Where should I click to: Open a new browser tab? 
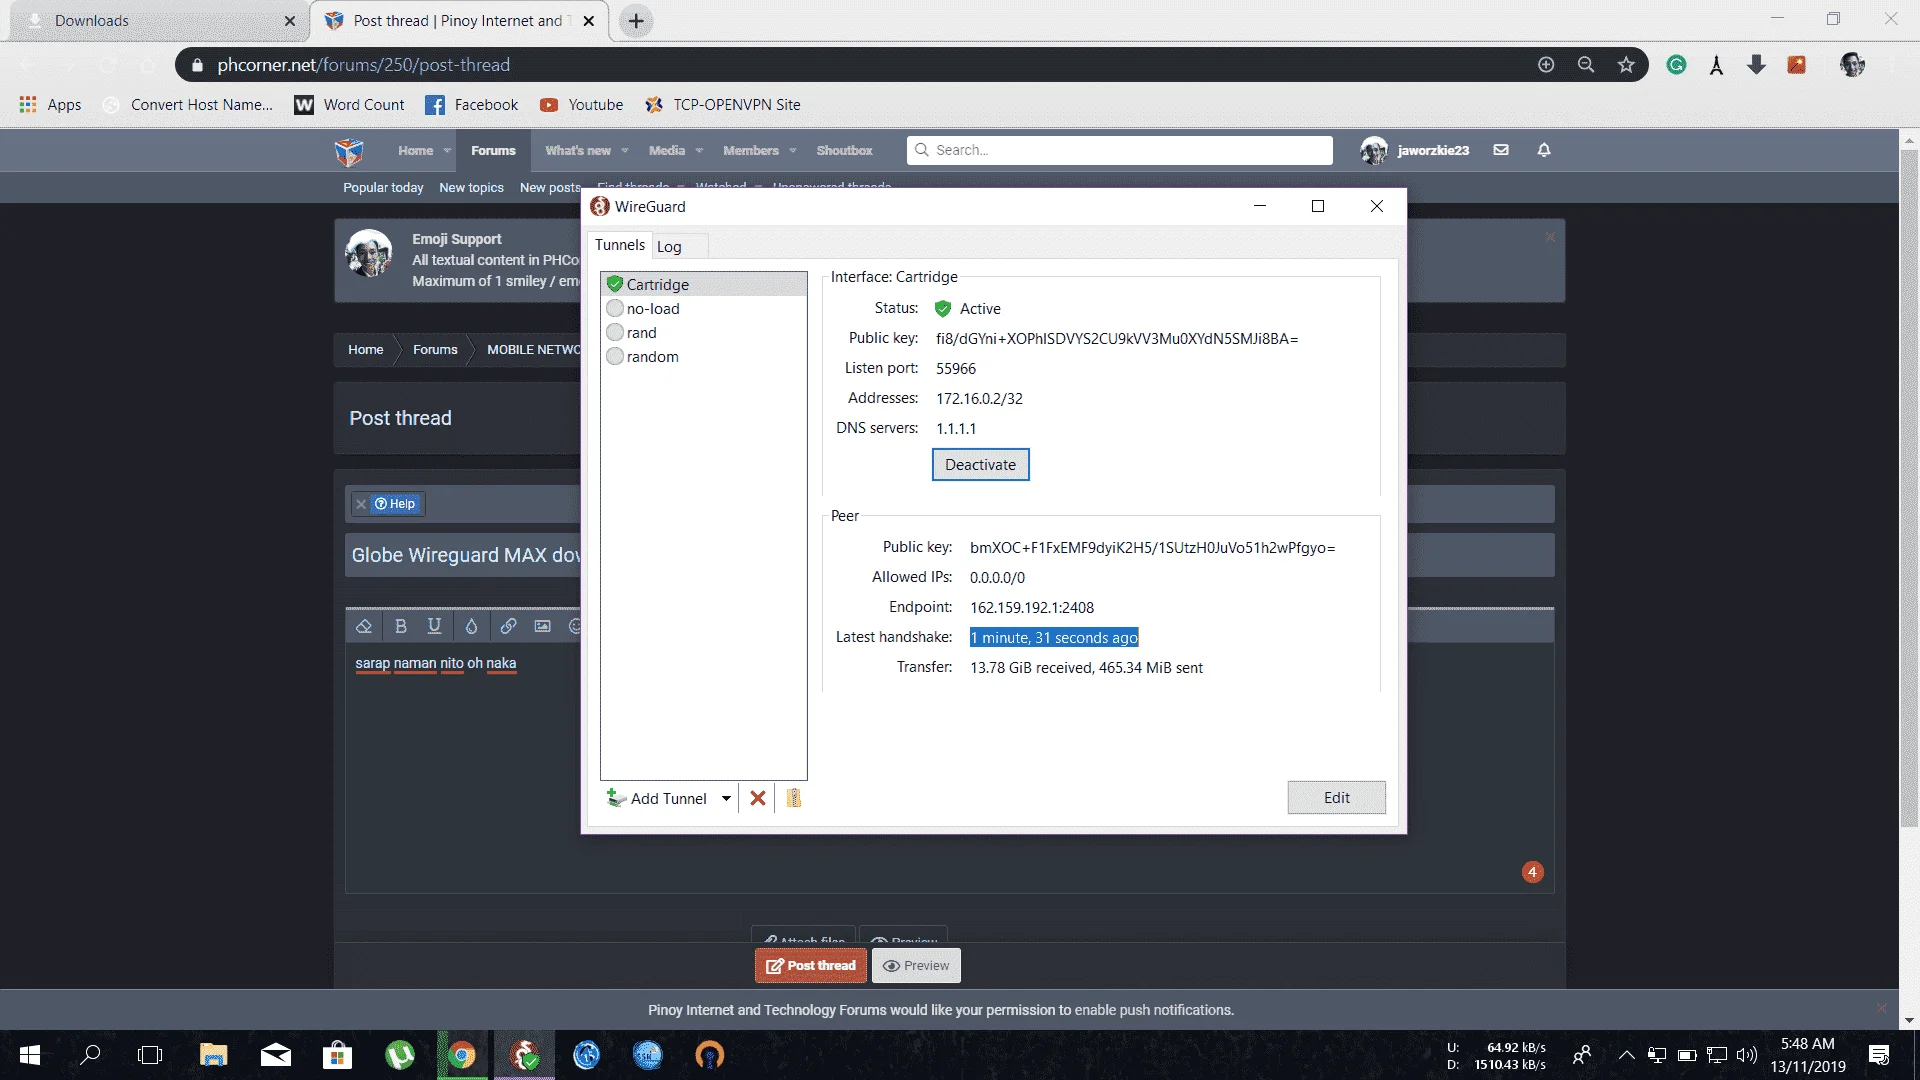coord(636,21)
